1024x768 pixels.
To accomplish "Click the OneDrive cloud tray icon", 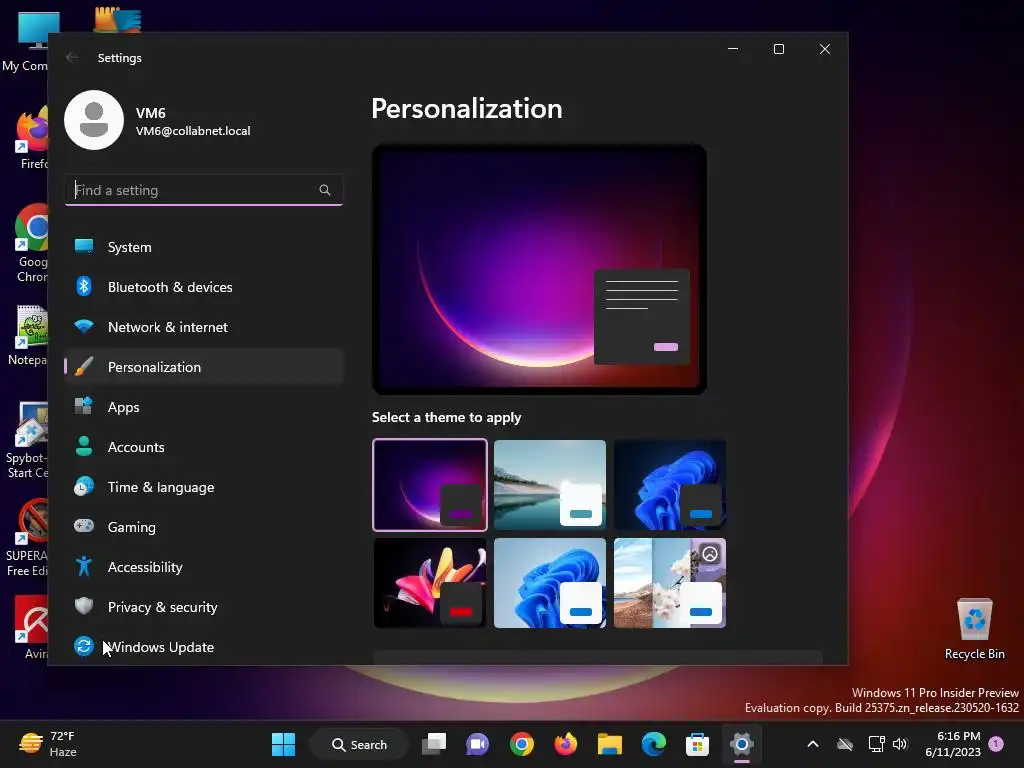I will point(845,744).
